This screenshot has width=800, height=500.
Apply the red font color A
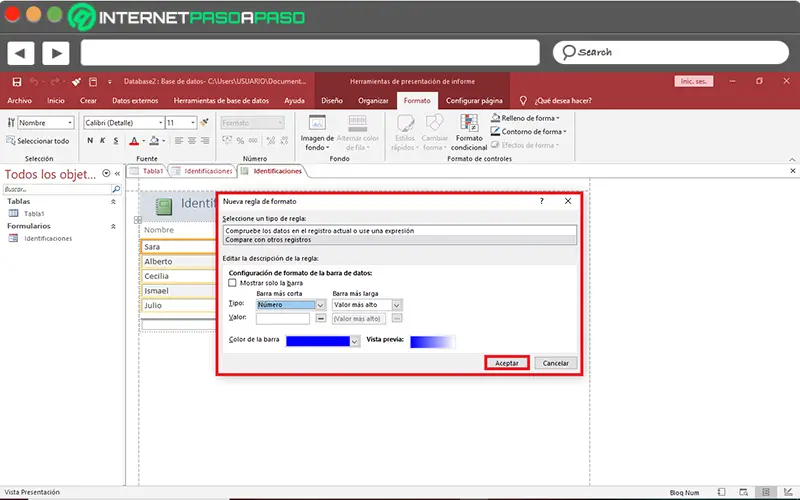tap(134, 141)
